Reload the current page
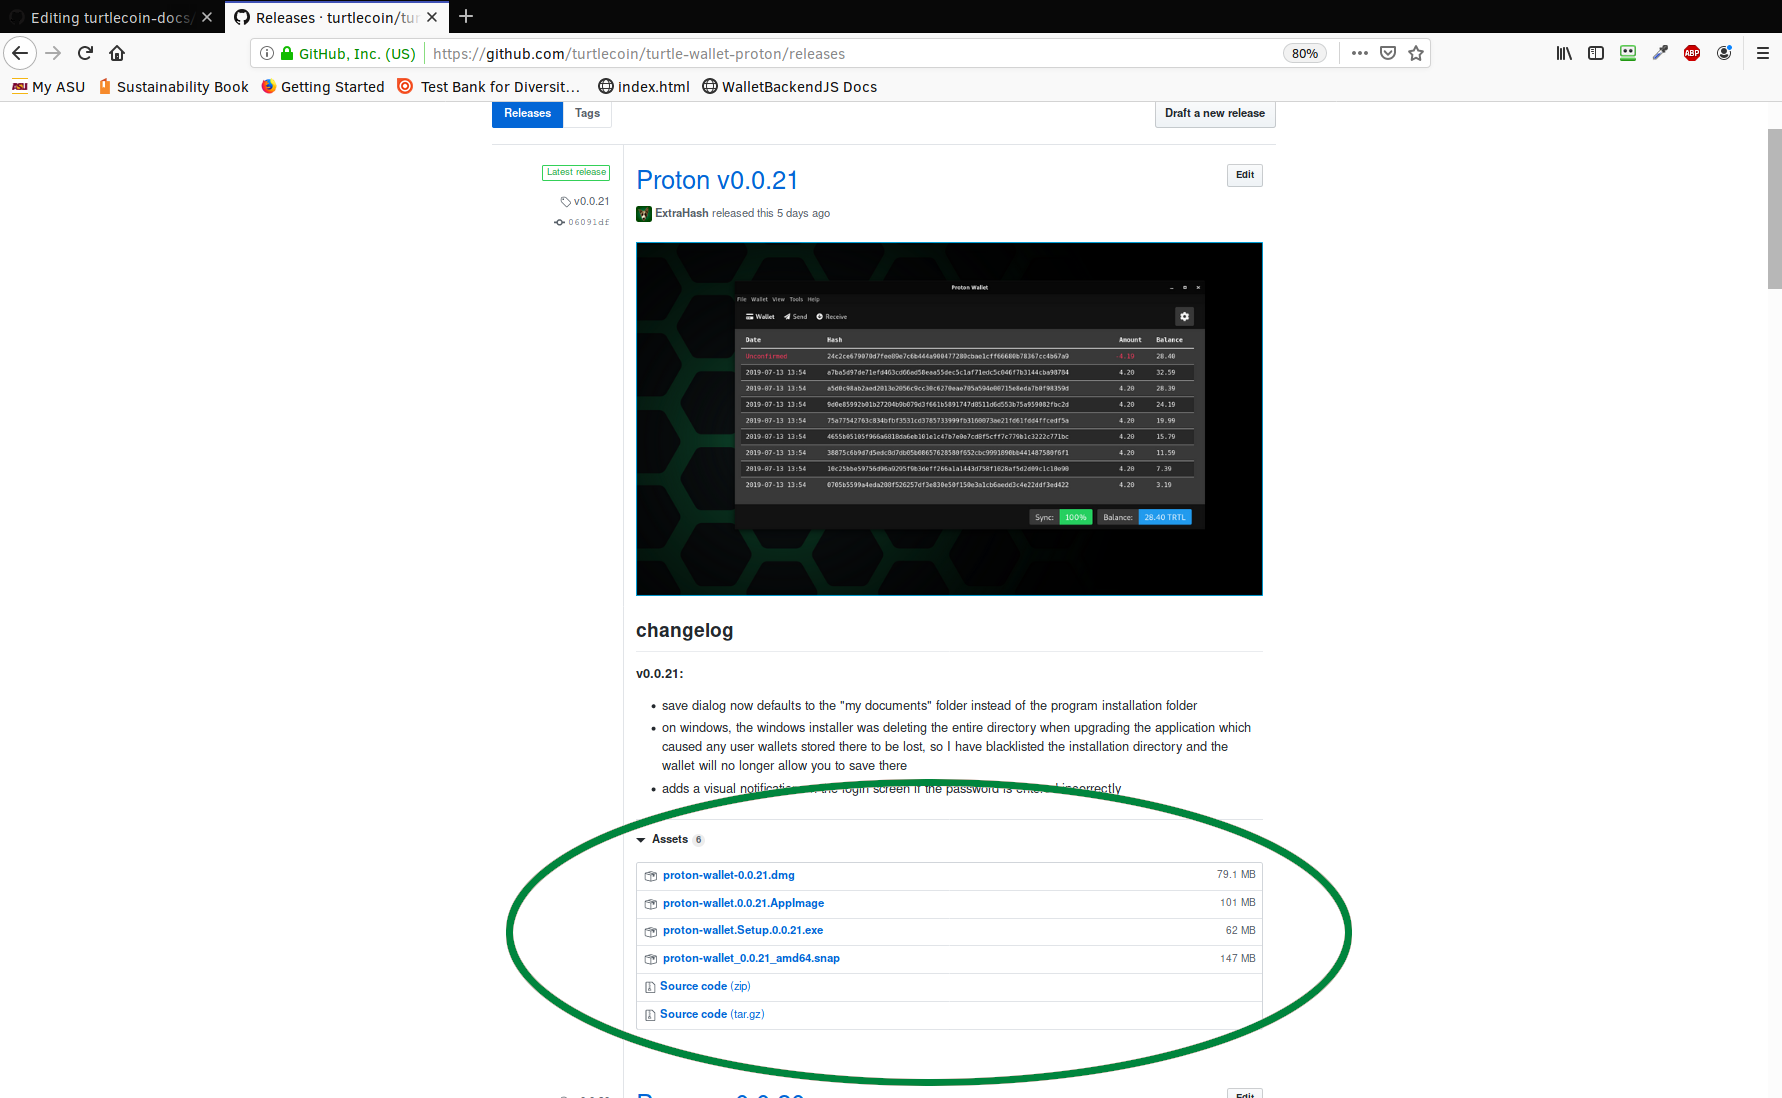Viewport: 1782px width, 1098px height. pos(85,53)
